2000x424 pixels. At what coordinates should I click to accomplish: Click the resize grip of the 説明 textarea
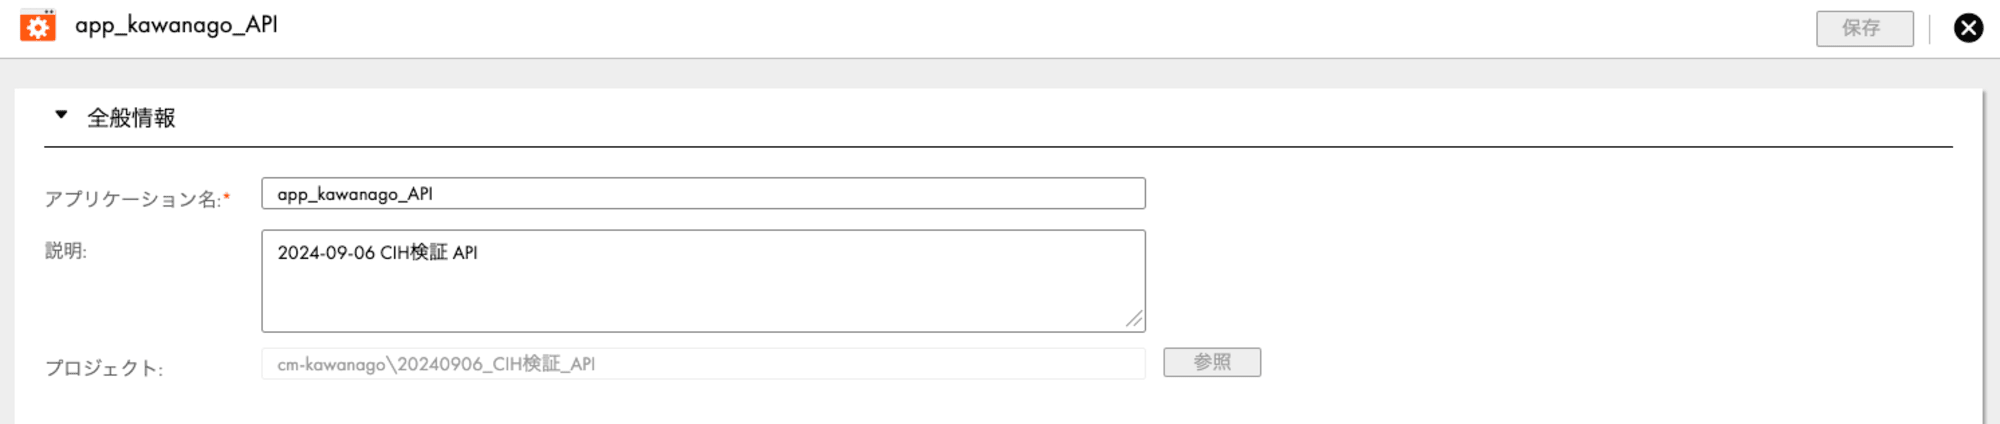pyautogui.click(x=1134, y=320)
